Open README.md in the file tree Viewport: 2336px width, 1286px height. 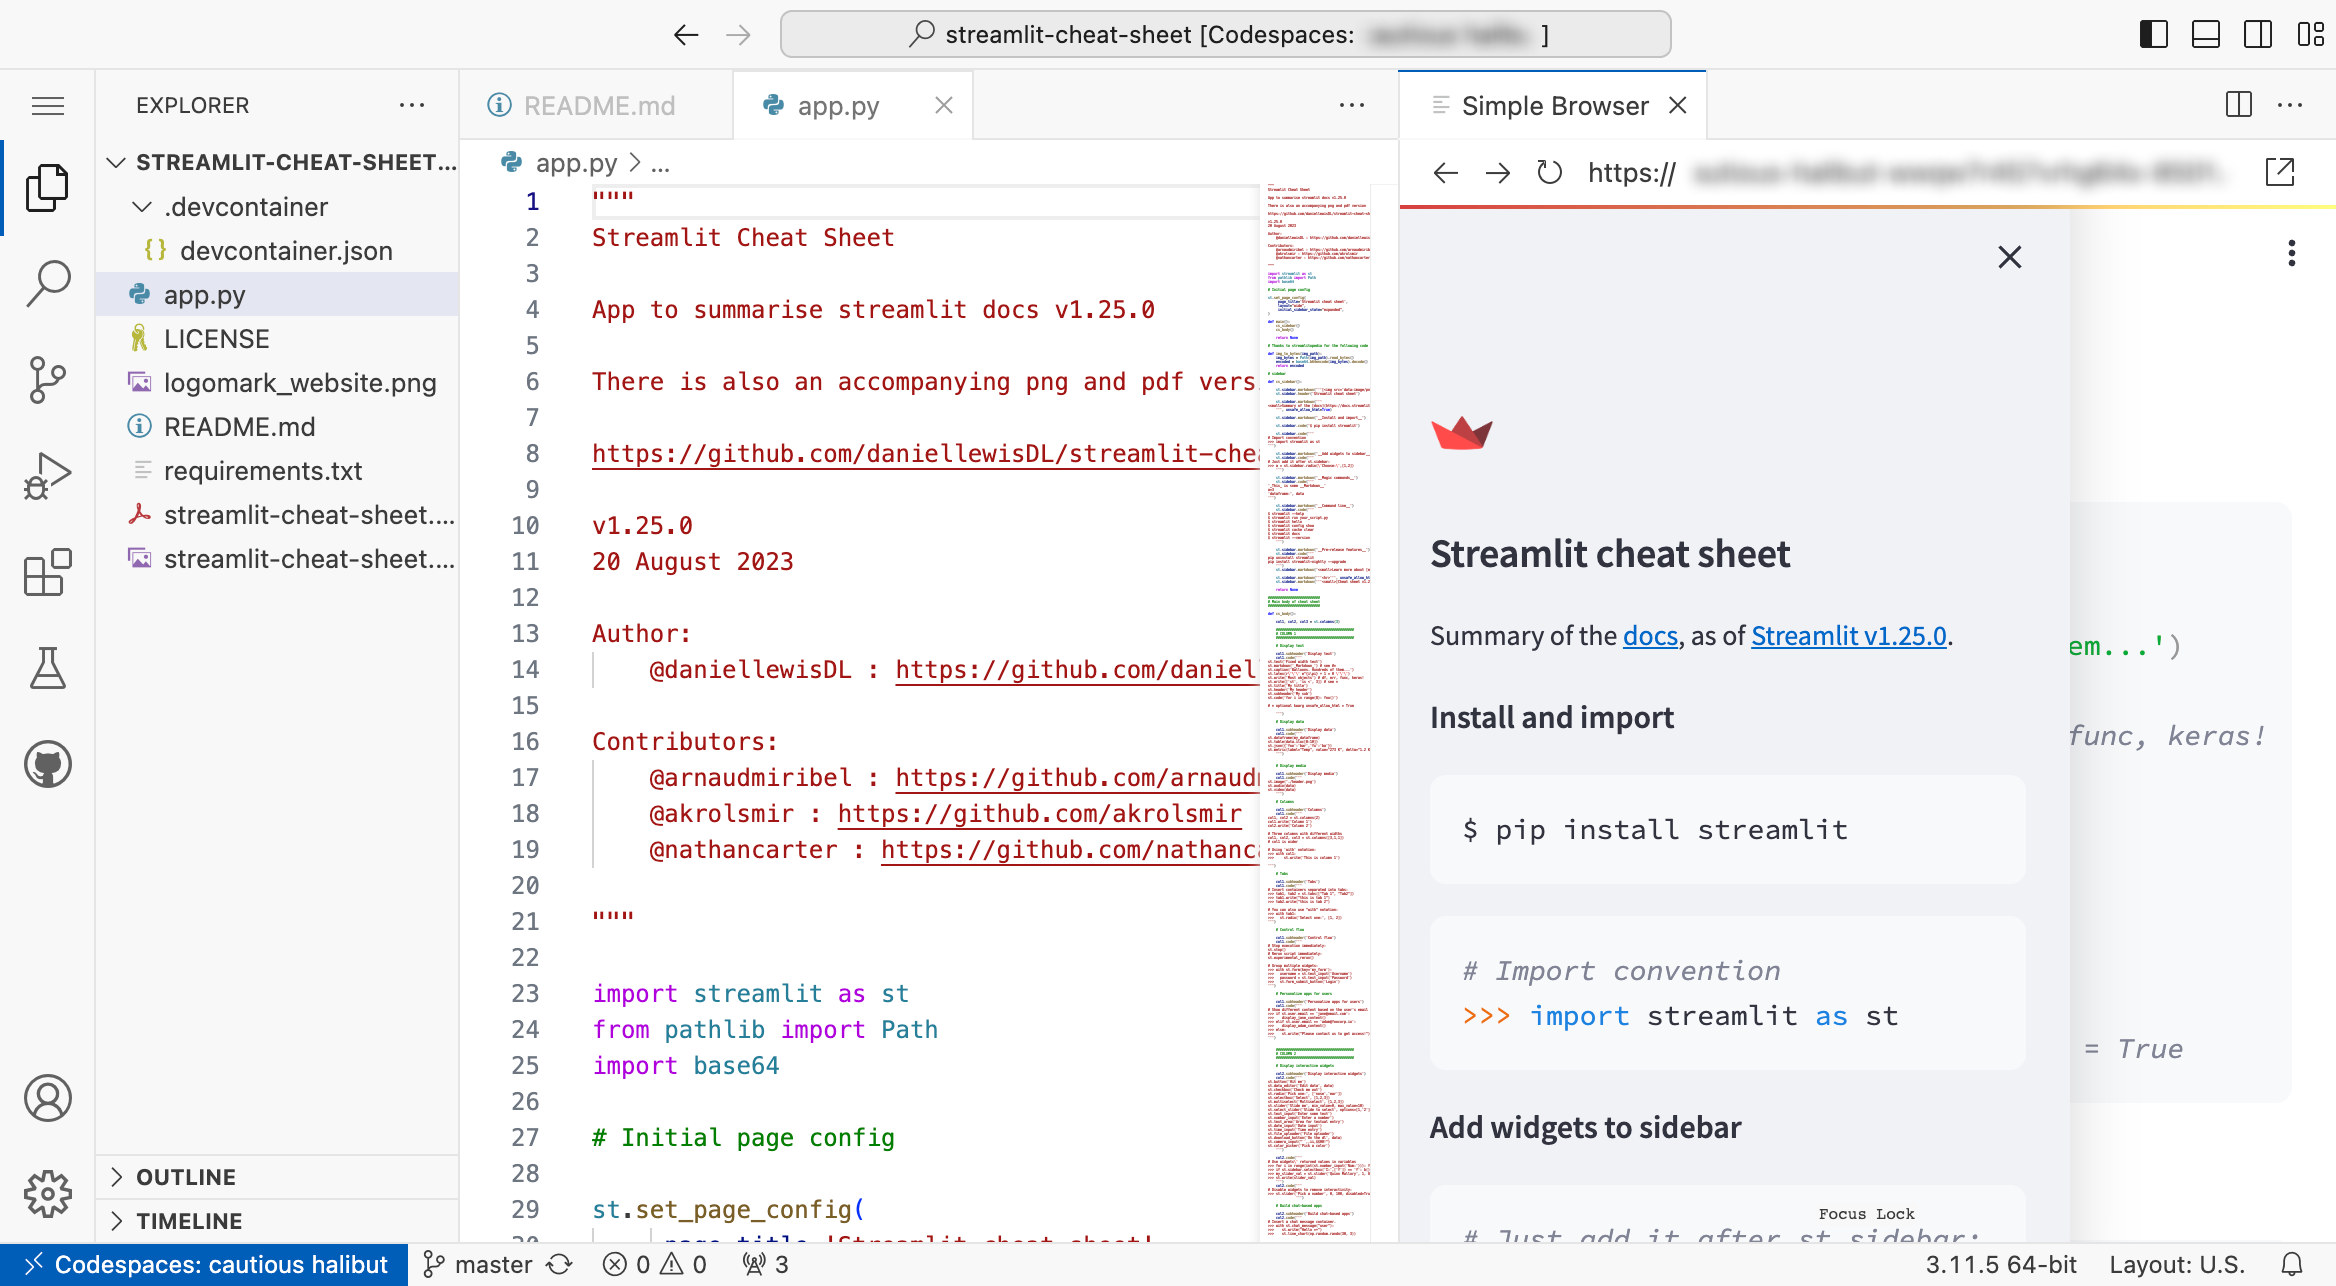[278, 427]
